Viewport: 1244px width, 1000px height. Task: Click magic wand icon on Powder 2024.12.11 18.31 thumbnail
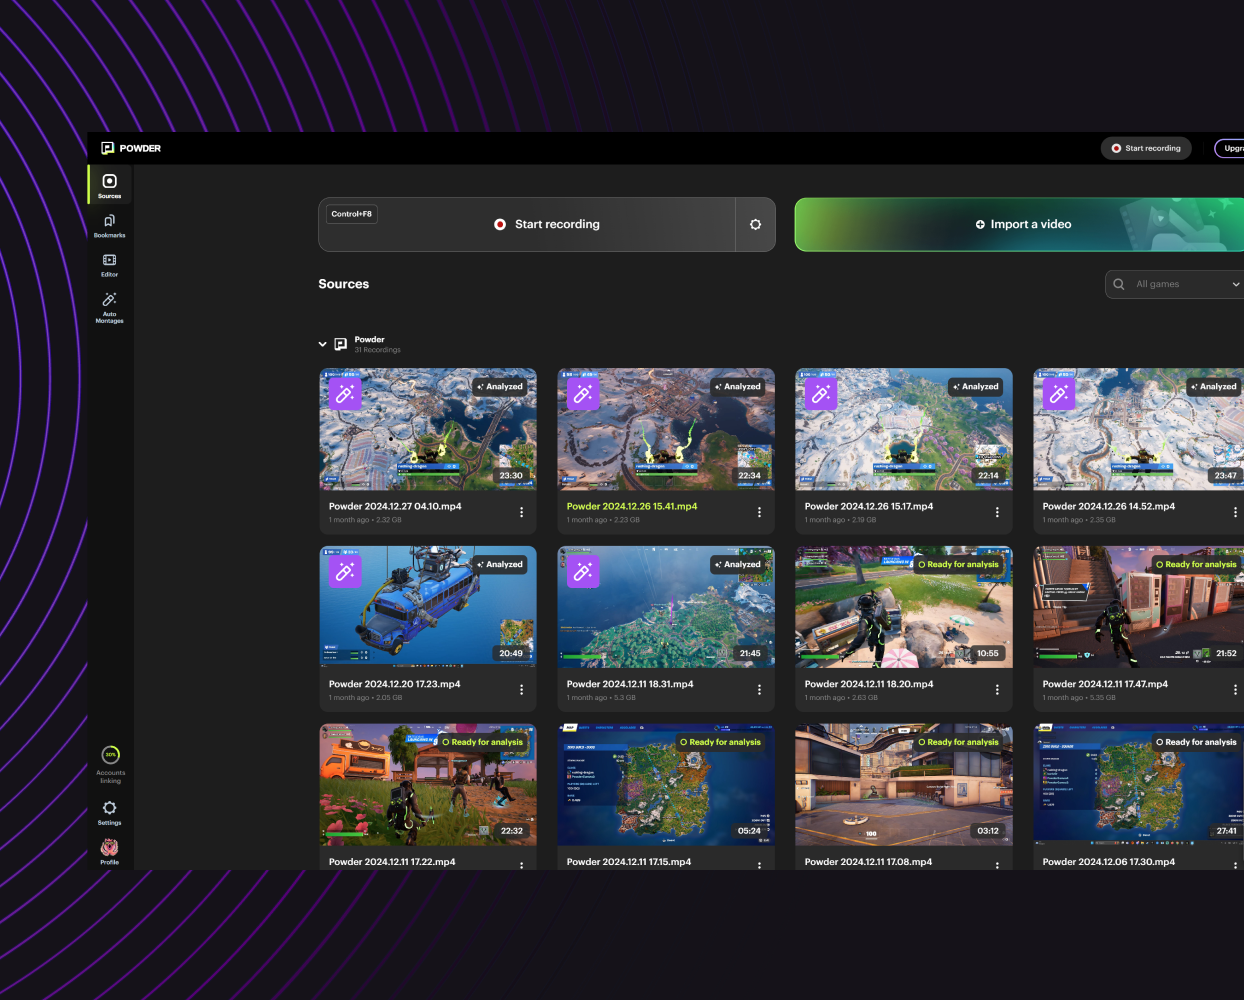pos(583,572)
